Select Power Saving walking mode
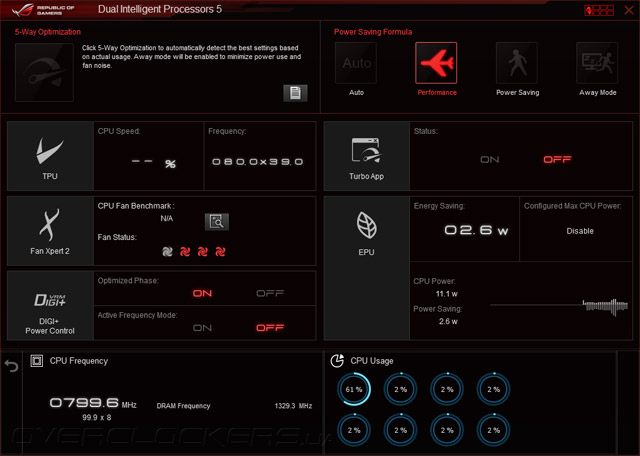The image size is (640, 456). [x=517, y=63]
